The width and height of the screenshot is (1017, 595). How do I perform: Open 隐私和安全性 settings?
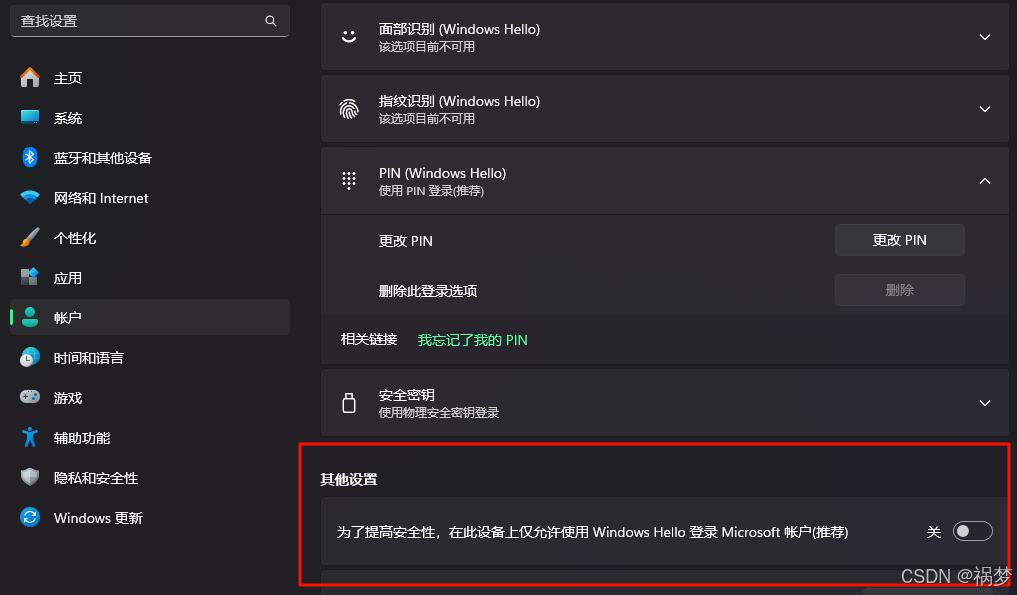150,478
